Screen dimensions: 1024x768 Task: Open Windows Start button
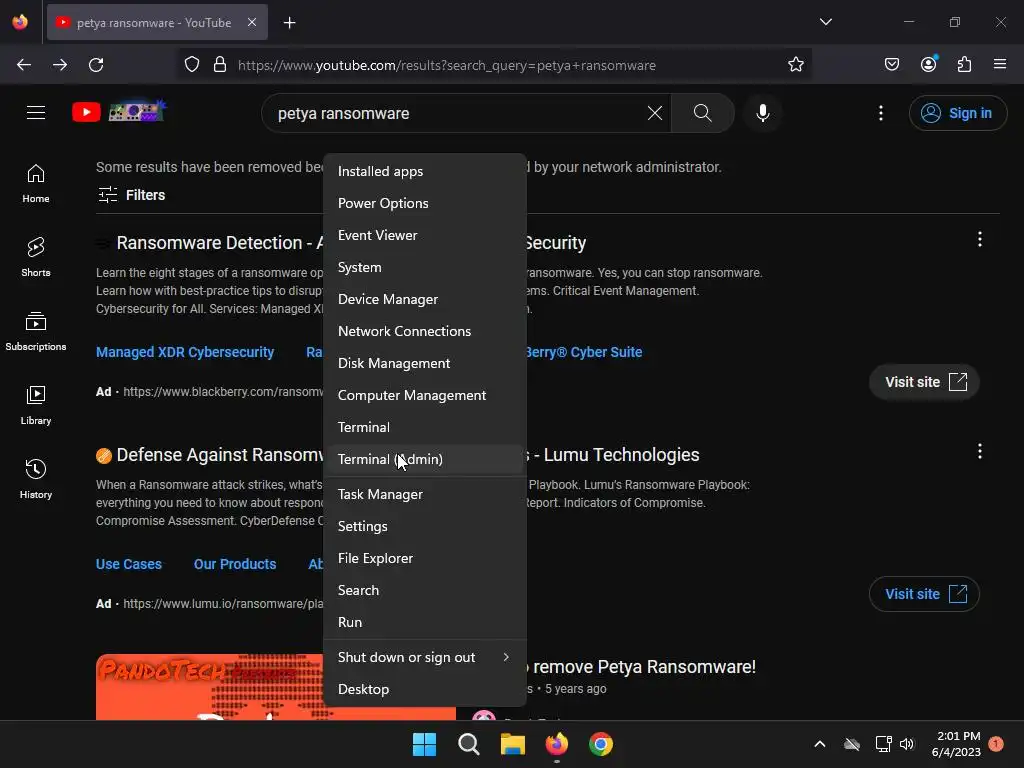point(424,744)
